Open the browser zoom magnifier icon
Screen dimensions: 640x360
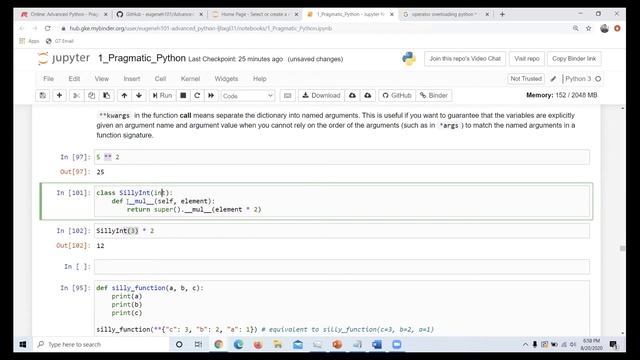pos(576,29)
